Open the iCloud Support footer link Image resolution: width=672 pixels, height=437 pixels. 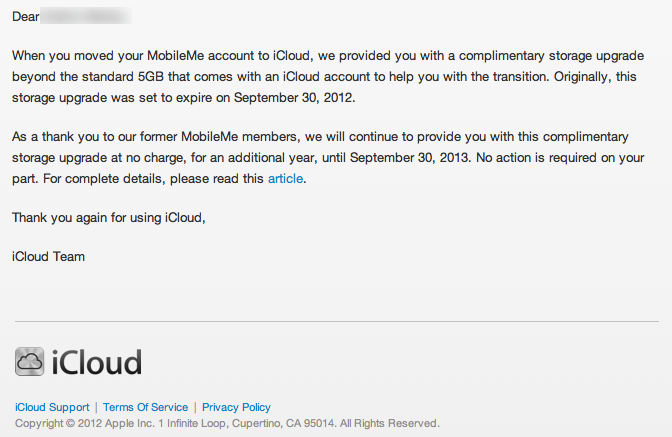tap(52, 407)
